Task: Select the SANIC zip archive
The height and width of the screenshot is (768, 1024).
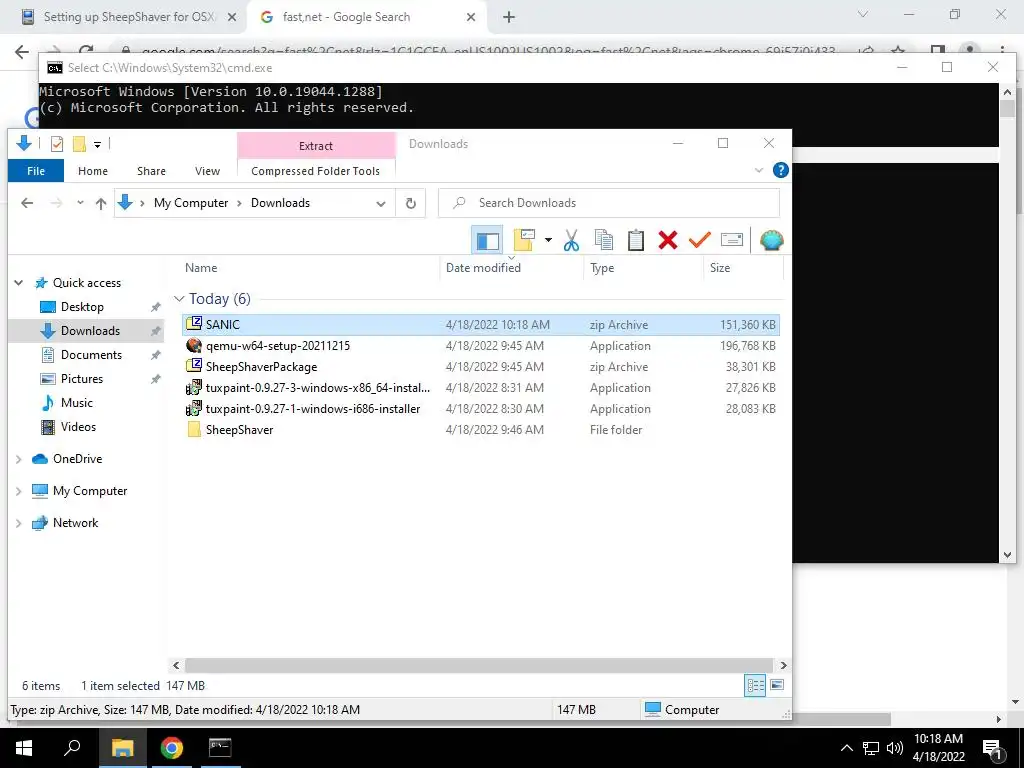Action: tap(481, 325)
